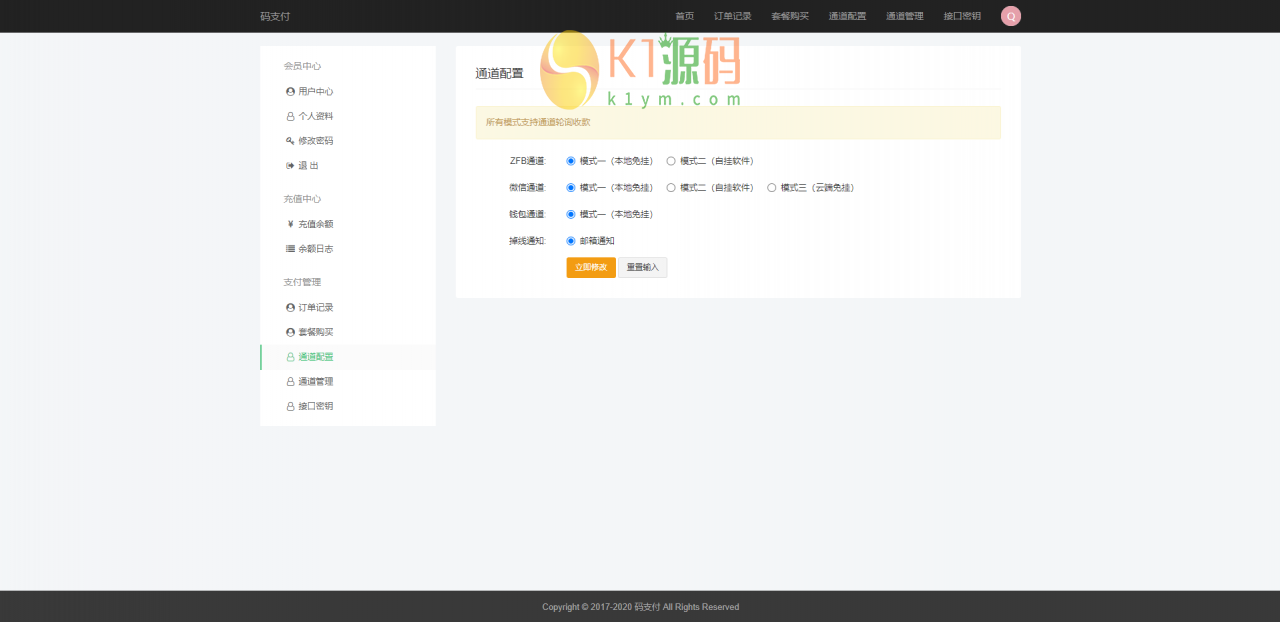Click the 套餐购买 icon in sidebar
Viewport: 1280px width, 622px height.
pyautogui.click(x=289, y=332)
